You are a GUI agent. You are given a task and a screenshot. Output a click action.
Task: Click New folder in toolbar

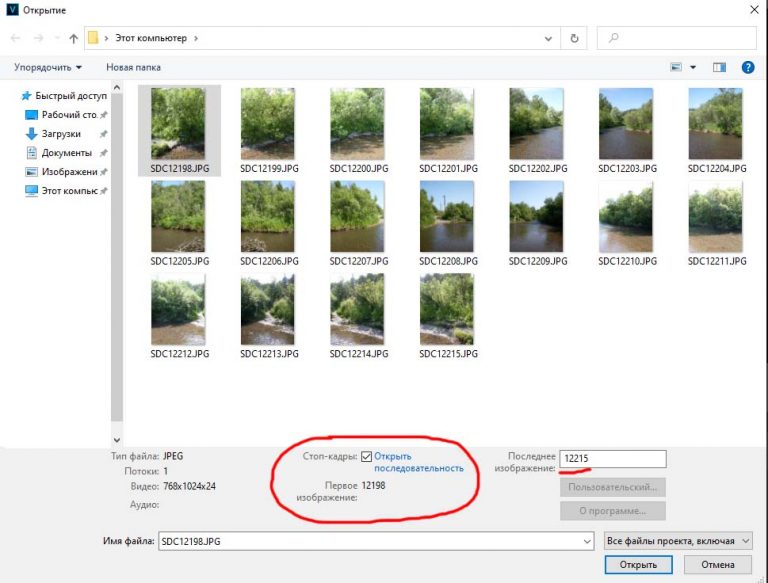click(x=134, y=67)
